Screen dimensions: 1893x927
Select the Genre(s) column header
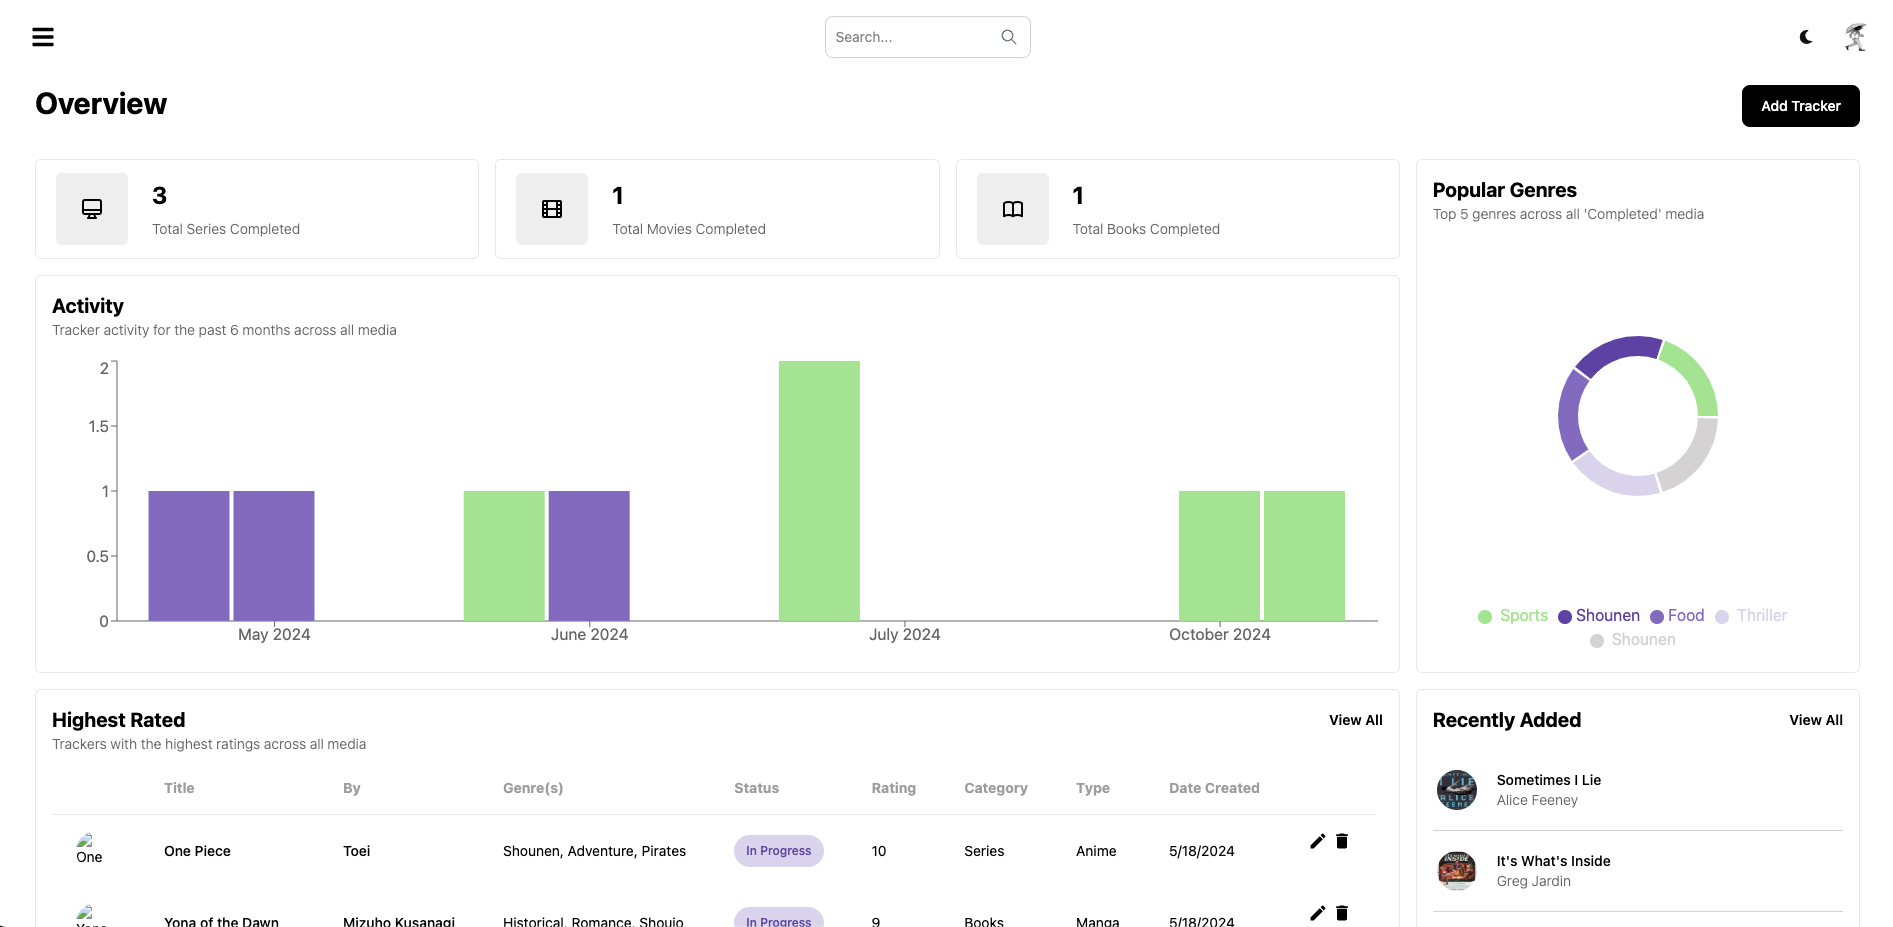click(533, 788)
